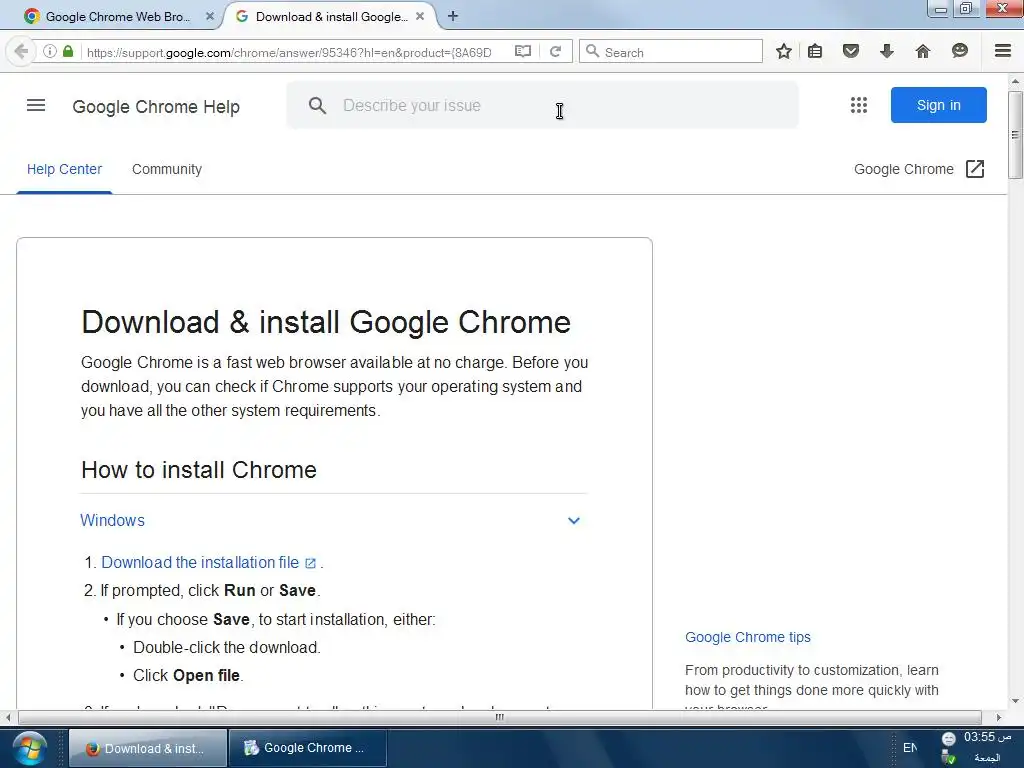Close the Download & install Google tab
This screenshot has width=1024, height=768.
(x=420, y=16)
